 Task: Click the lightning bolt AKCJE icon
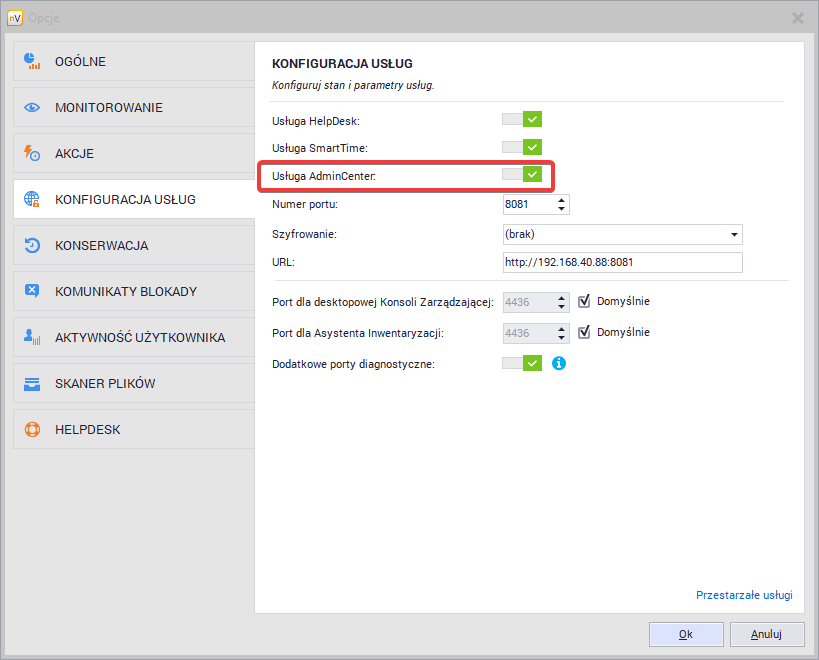pos(32,154)
